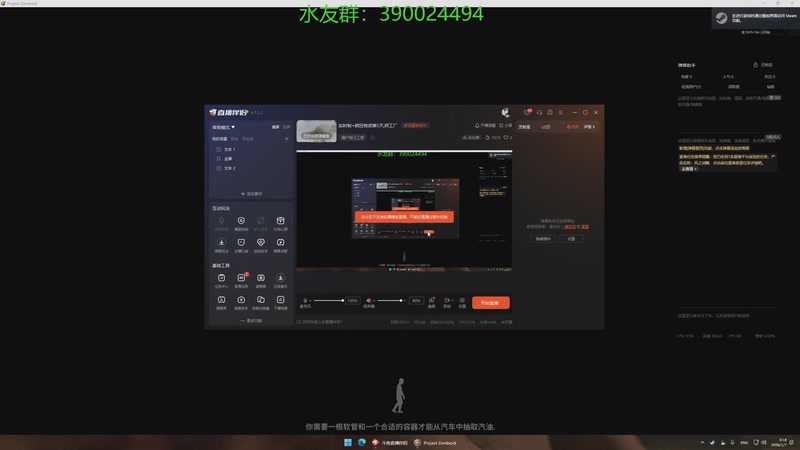Viewport: 800px width, 450px height.
Task: Click the 80% speaker volume field
Action: click(x=416, y=301)
